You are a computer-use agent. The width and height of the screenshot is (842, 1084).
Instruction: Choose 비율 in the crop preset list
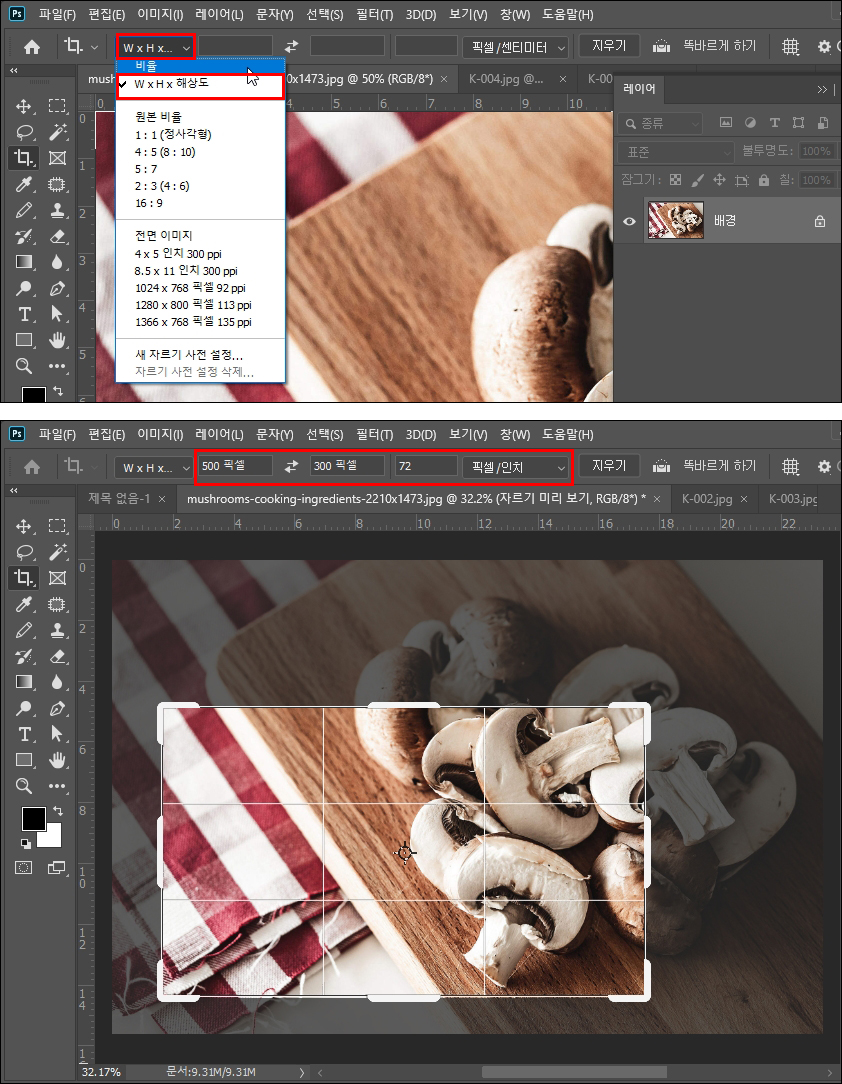point(200,66)
